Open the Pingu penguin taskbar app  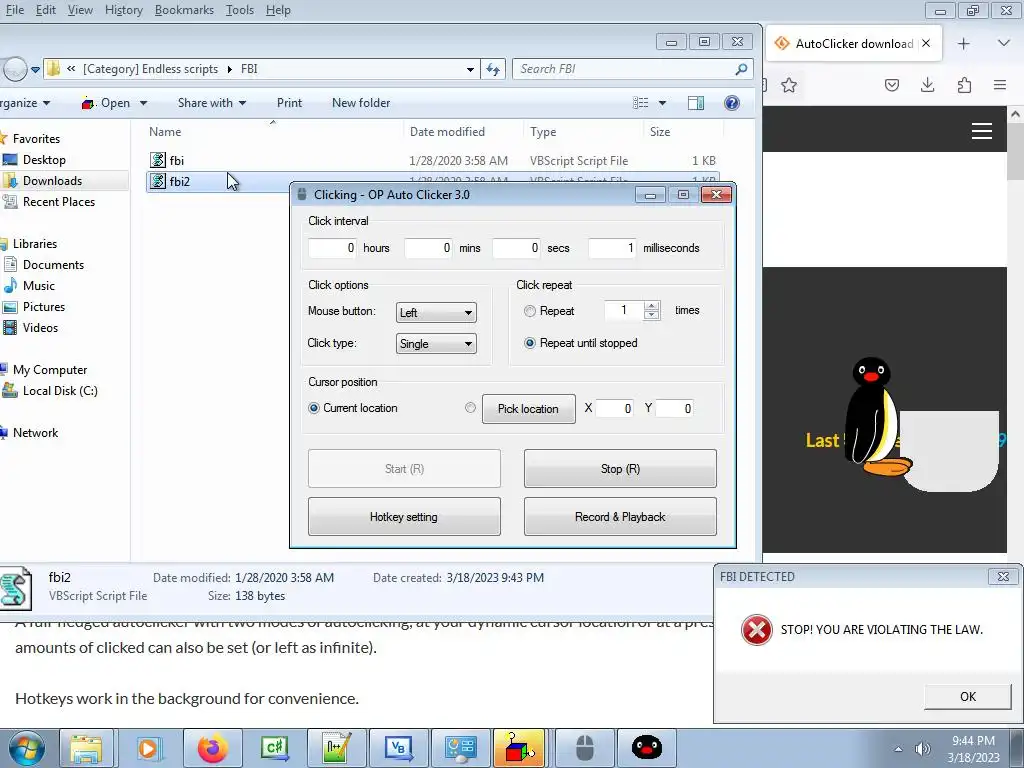pos(647,748)
